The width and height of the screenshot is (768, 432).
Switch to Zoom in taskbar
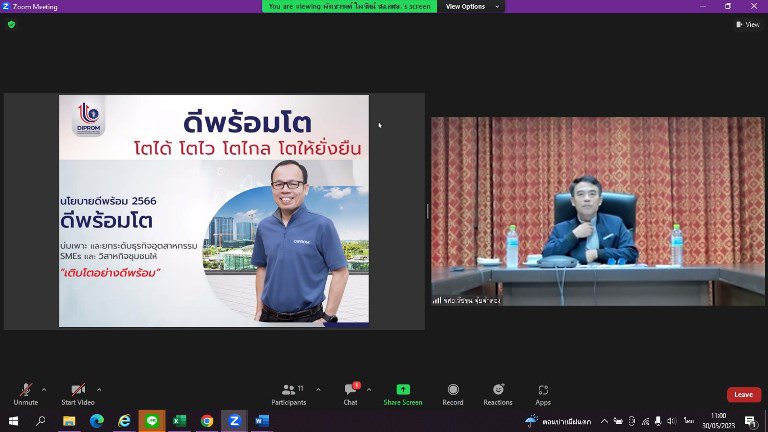(x=234, y=421)
